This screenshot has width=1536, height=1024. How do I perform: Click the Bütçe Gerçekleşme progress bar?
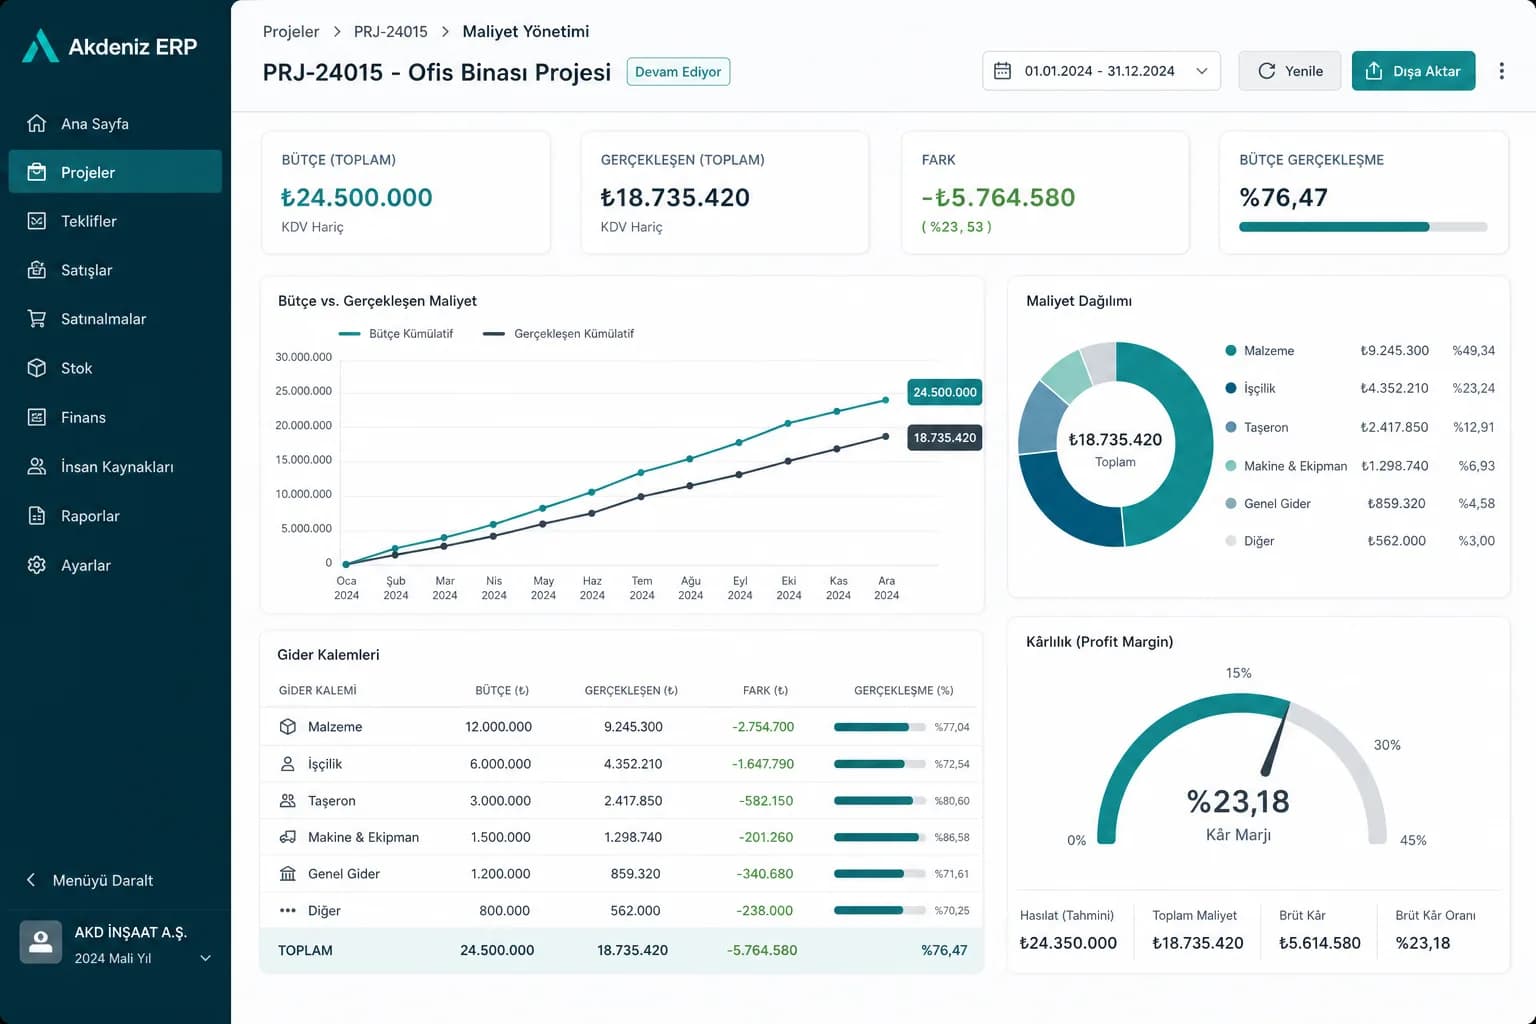[x=1363, y=227]
